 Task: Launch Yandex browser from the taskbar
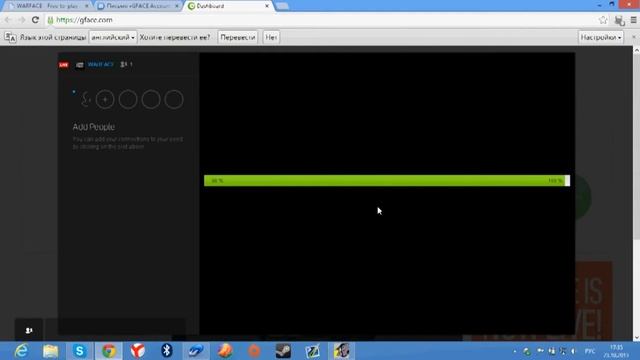point(138,351)
